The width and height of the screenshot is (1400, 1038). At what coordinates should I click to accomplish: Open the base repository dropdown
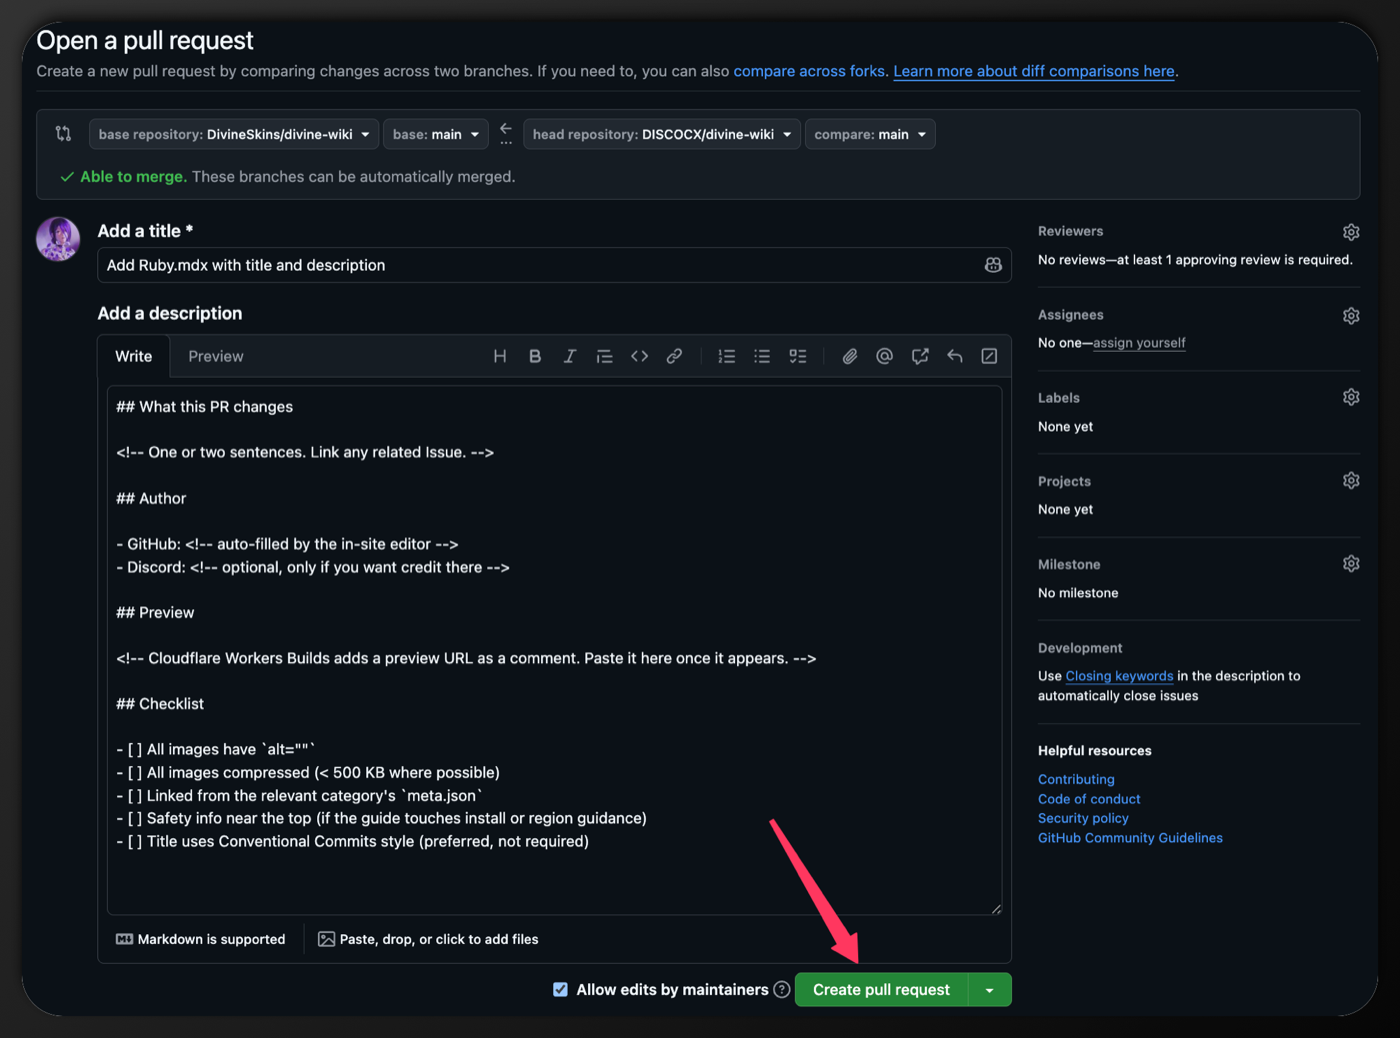pos(234,134)
